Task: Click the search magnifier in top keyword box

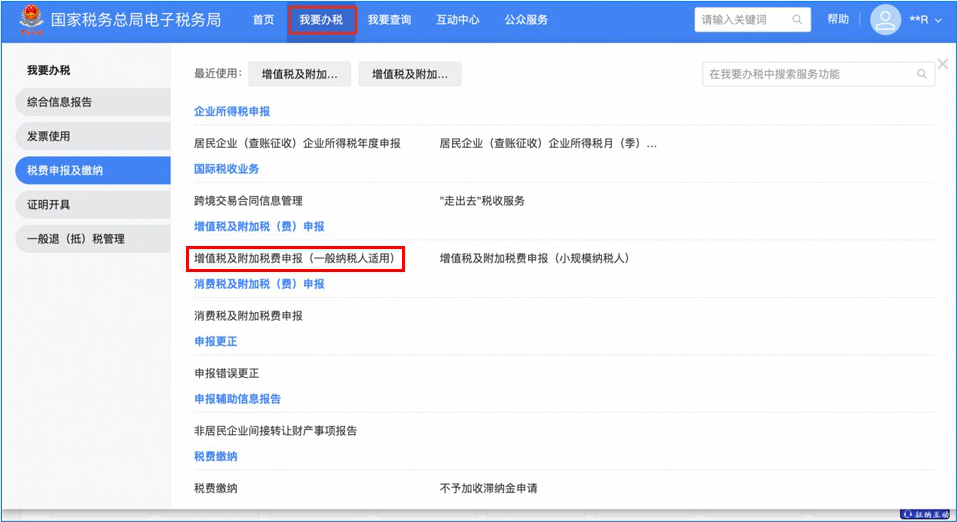Action: point(797,20)
